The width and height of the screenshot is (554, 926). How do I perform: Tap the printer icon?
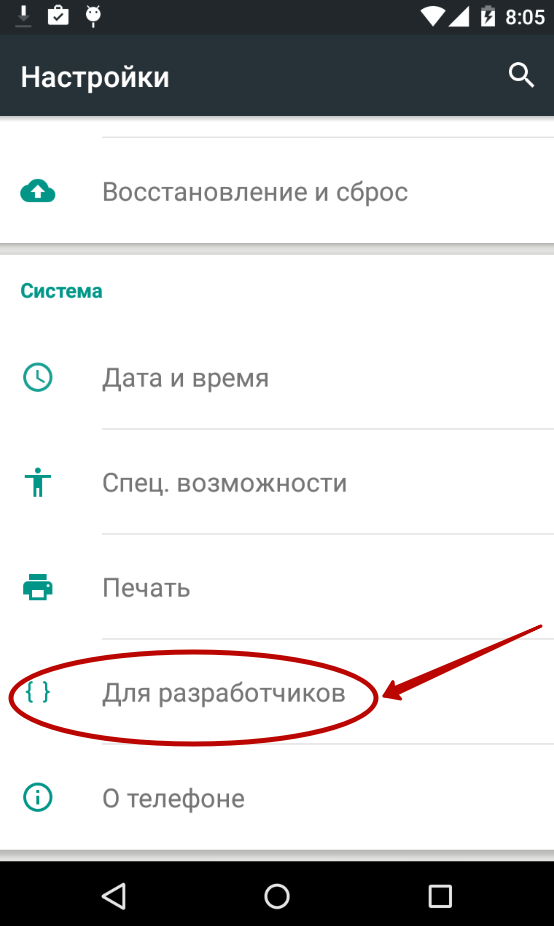pyautogui.click(x=38, y=587)
